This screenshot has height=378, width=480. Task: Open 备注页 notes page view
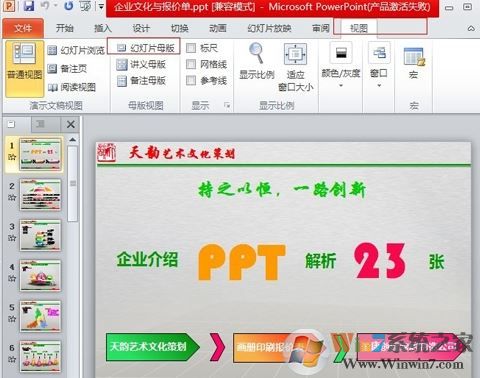tap(67, 69)
